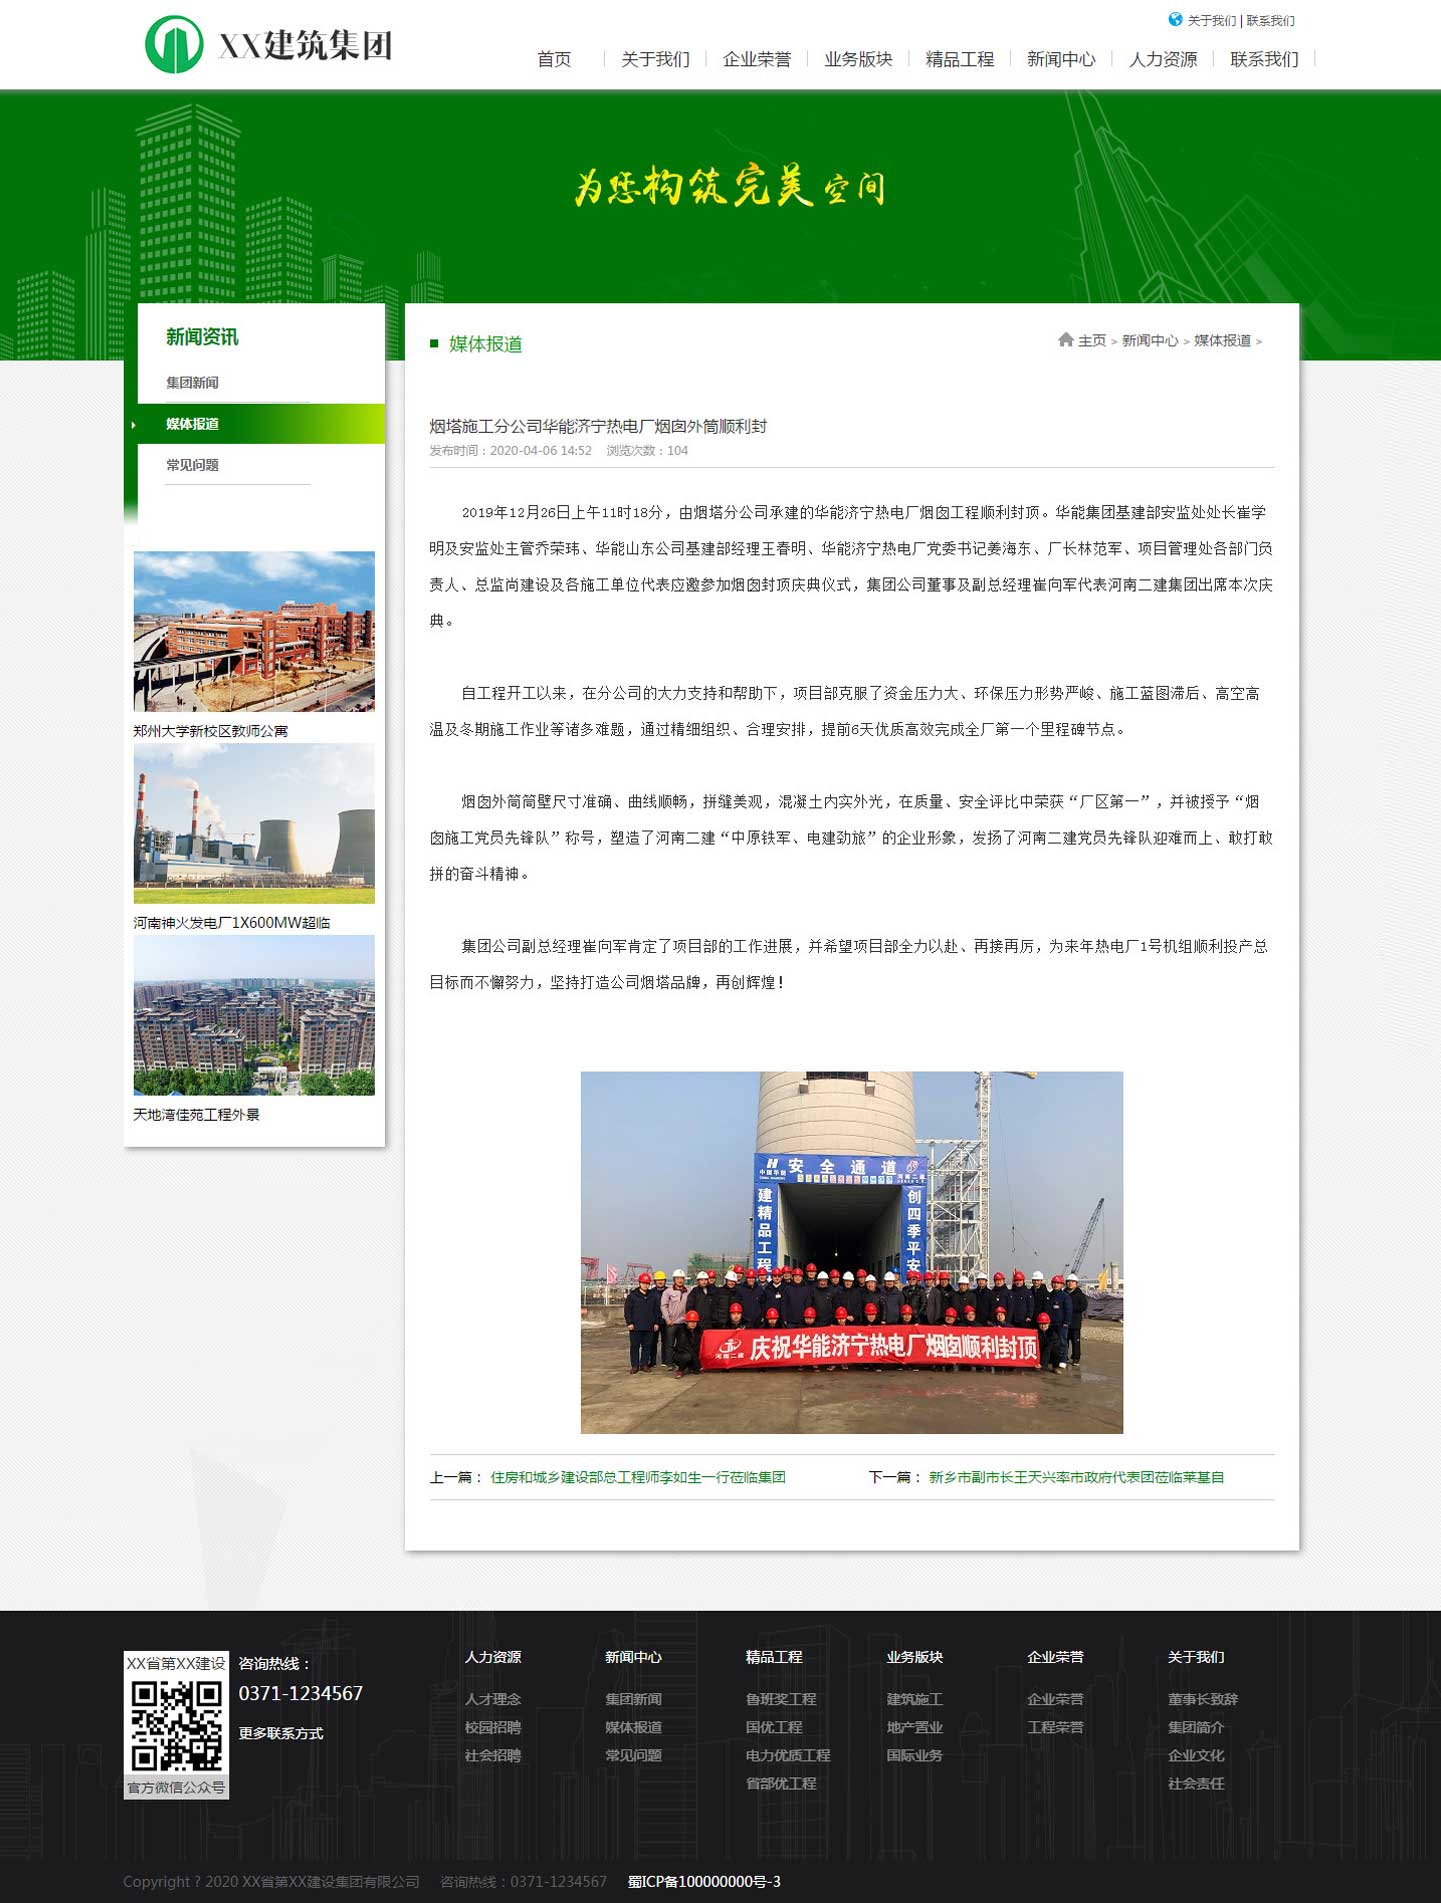Click 更多联系方式 in the footer
The image size is (1441, 1903).
pos(280,1733)
